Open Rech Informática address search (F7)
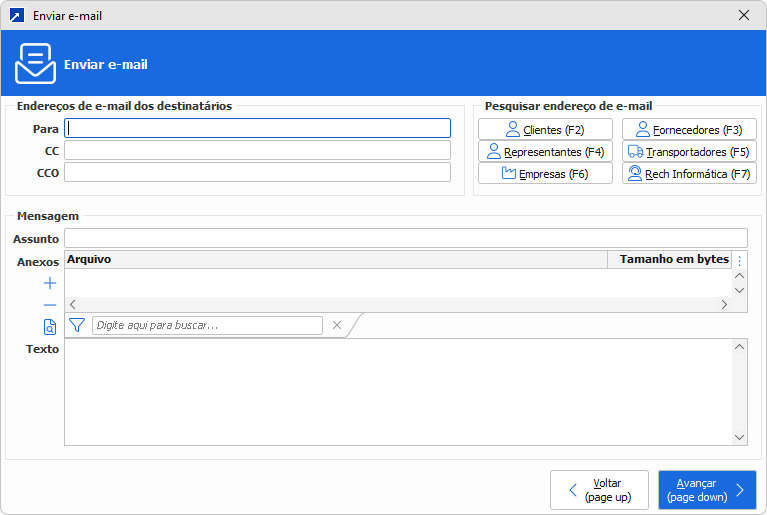Viewport: 767px width, 515px height. point(689,173)
